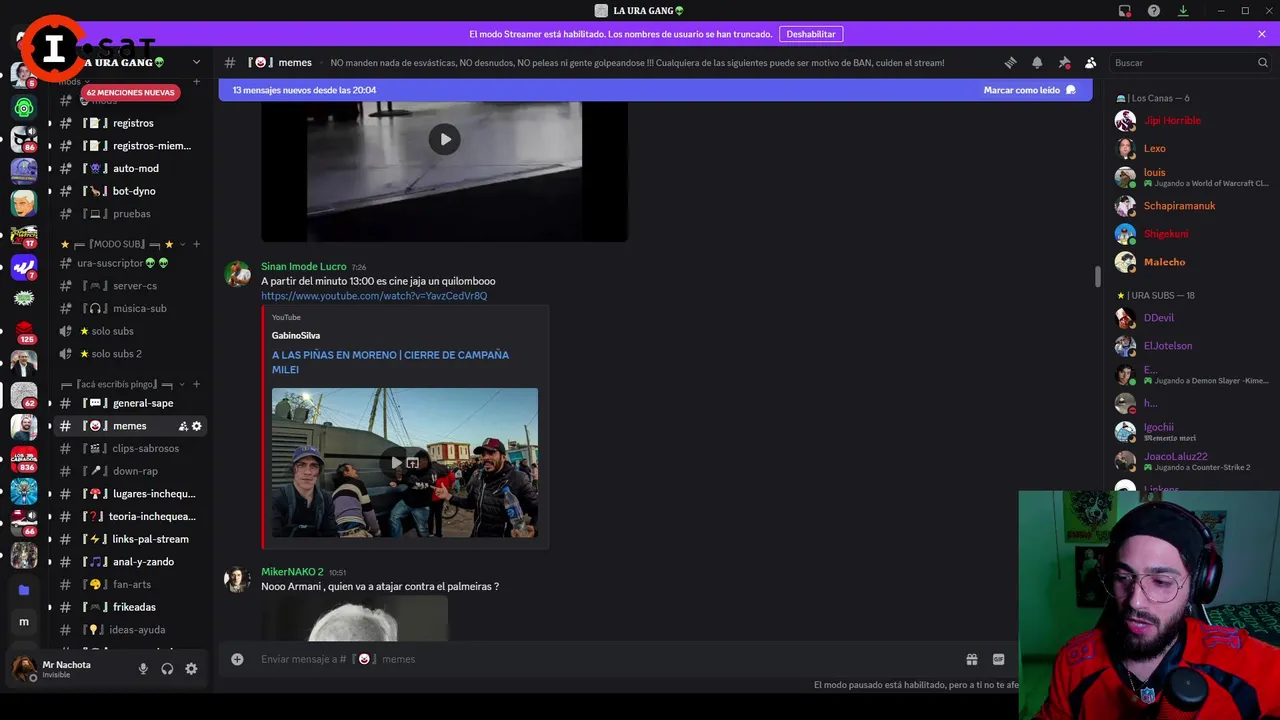
Task: Open the server folder icon in sidebar
Action: [x=24, y=590]
